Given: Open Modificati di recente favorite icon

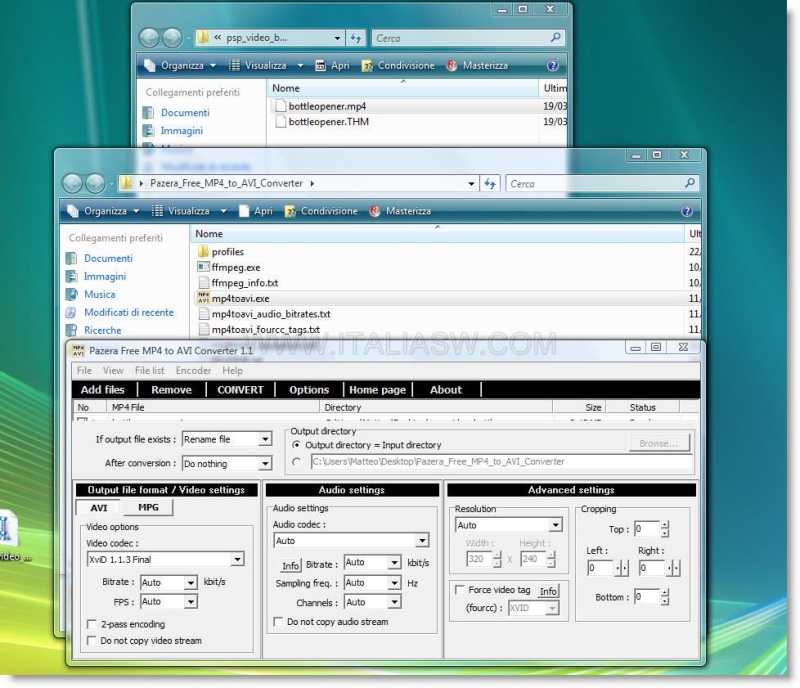Looking at the screenshot, I should (x=72, y=312).
